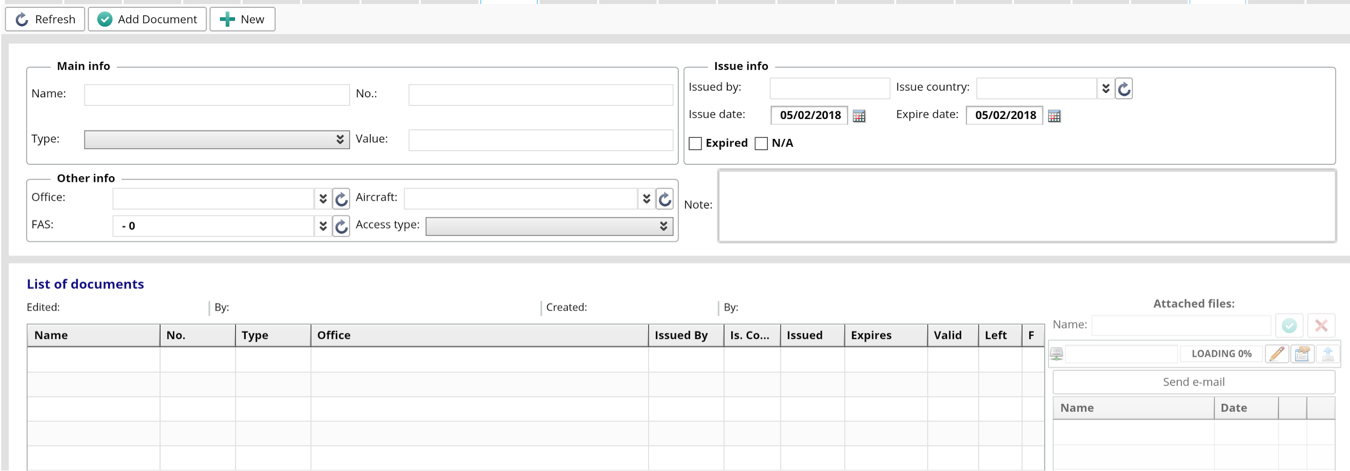Click the paste clipboard icon for attached files
1350x471 pixels.
pos(1302,354)
